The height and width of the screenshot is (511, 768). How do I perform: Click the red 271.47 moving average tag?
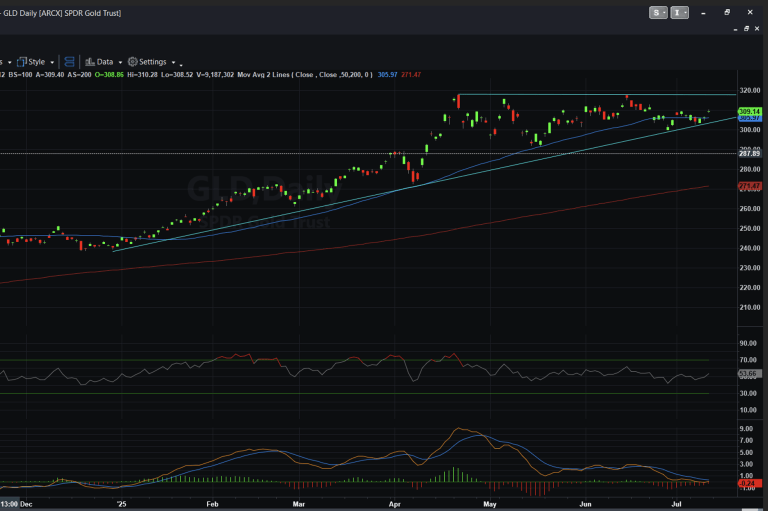[750, 187]
